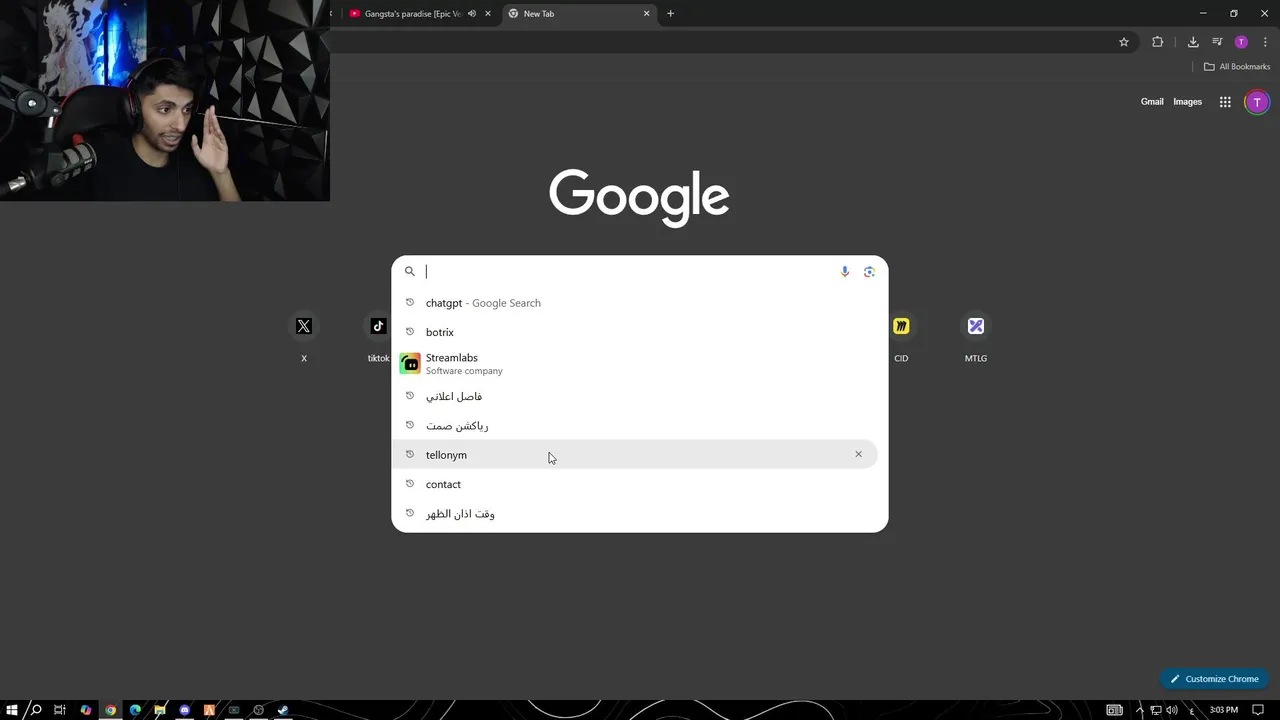Click the Chrome icon on the taskbar
This screenshot has width=1280, height=720.
pos(110,710)
